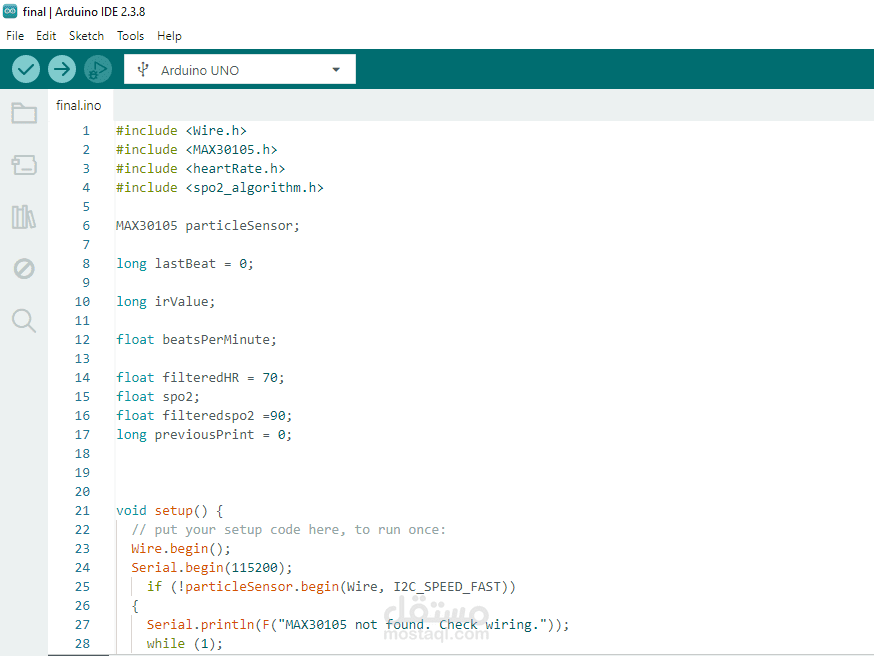Click 'Serial.println' MAX30105 not found line

click(358, 624)
